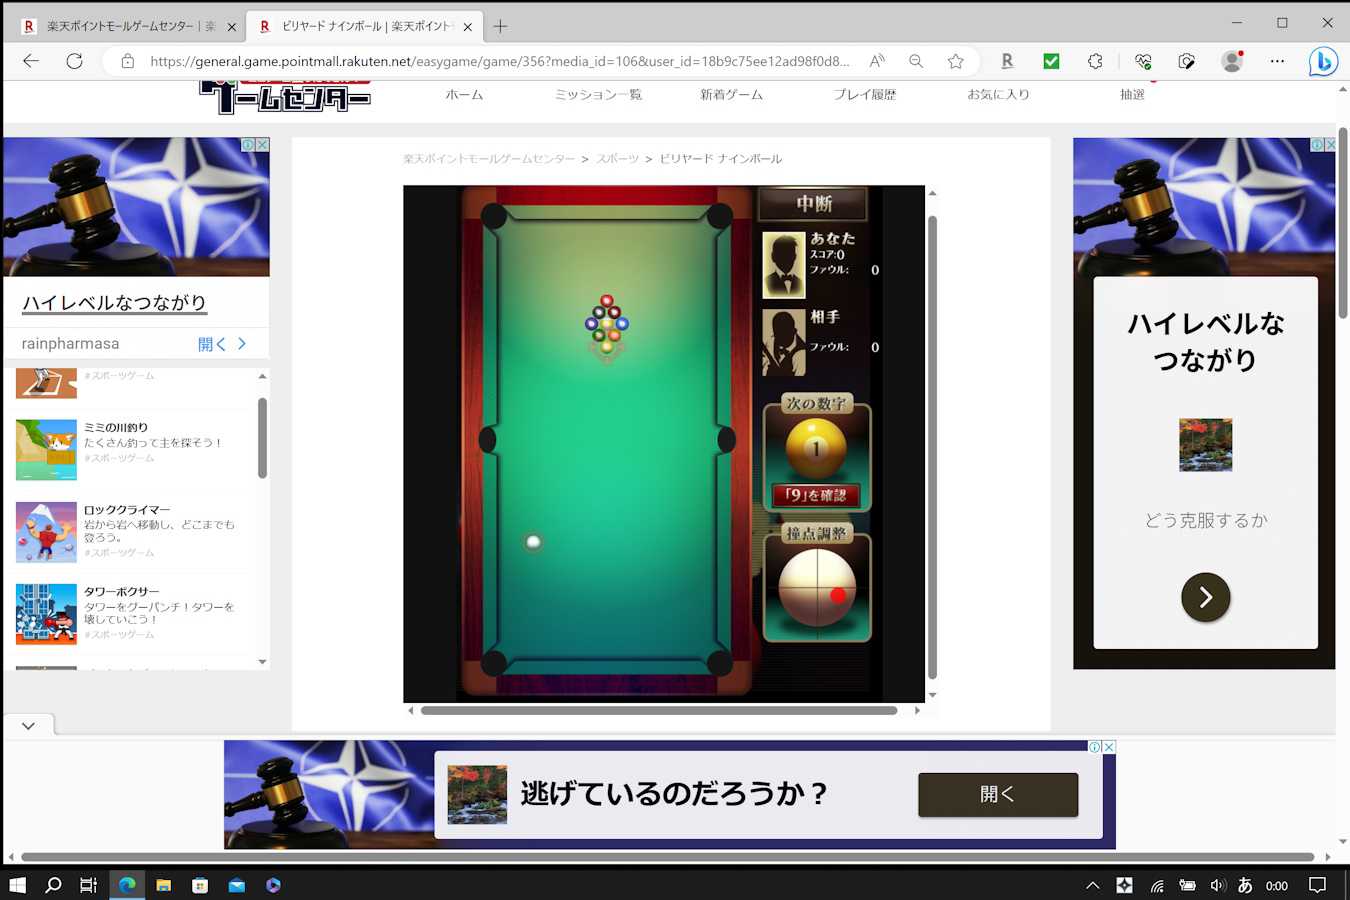This screenshot has width=1350, height=900.
Task: Add page to favorites with star icon
Action: (955, 61)
